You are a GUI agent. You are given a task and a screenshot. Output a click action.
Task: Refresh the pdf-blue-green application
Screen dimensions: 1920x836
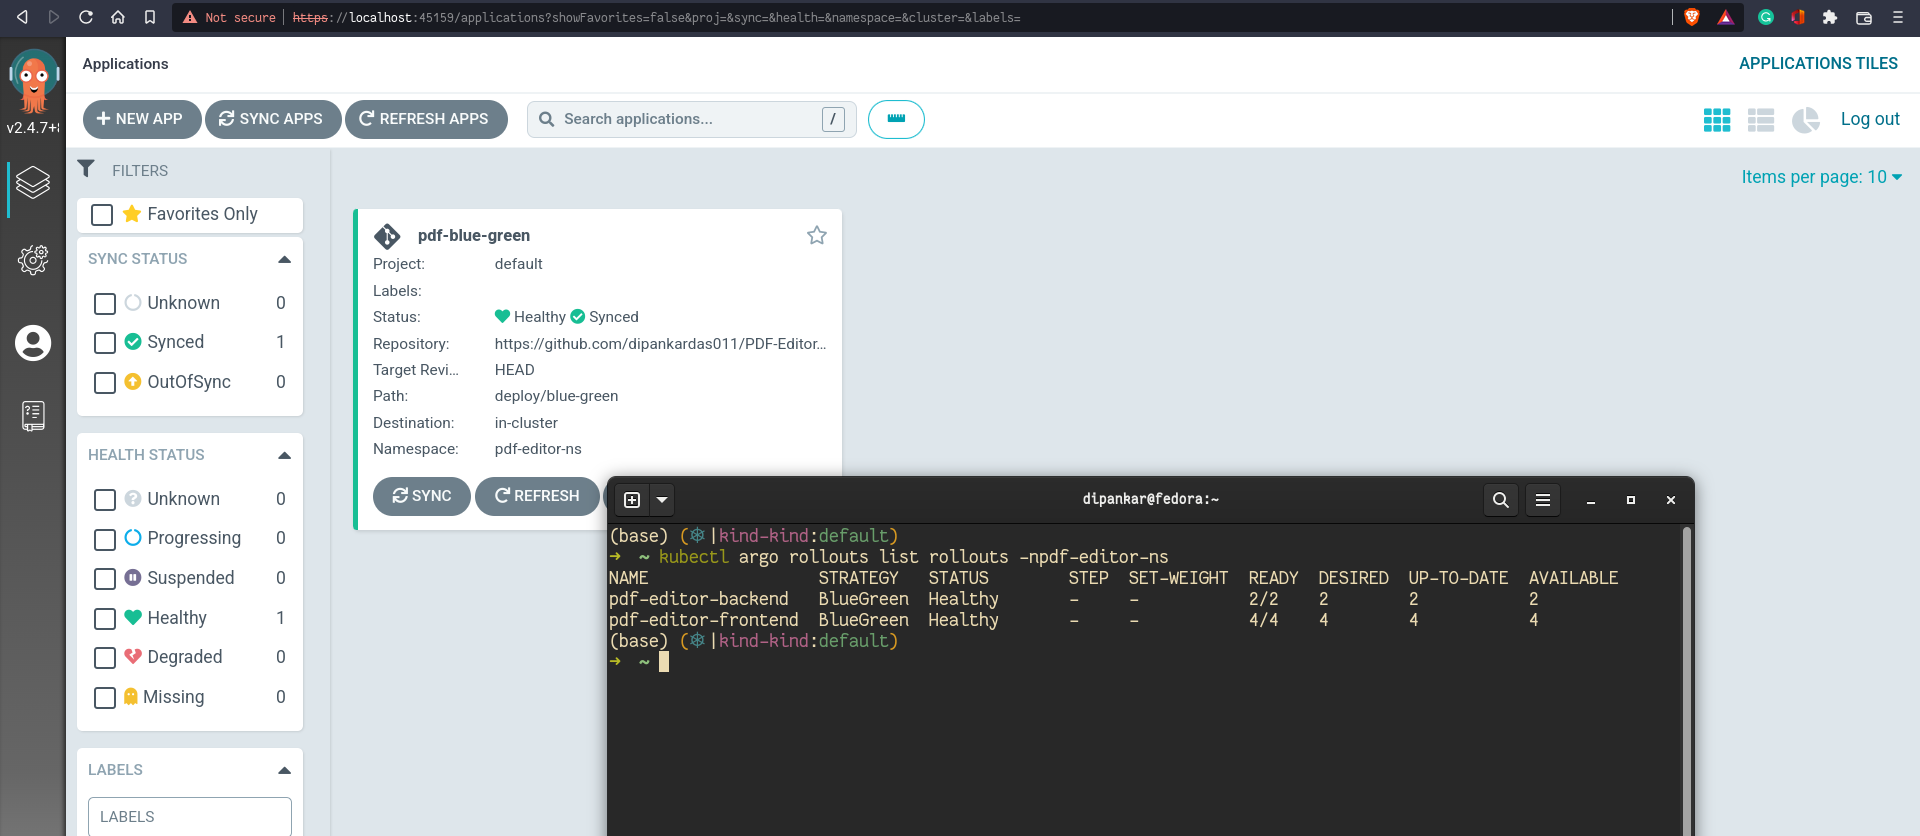(537, 496)
